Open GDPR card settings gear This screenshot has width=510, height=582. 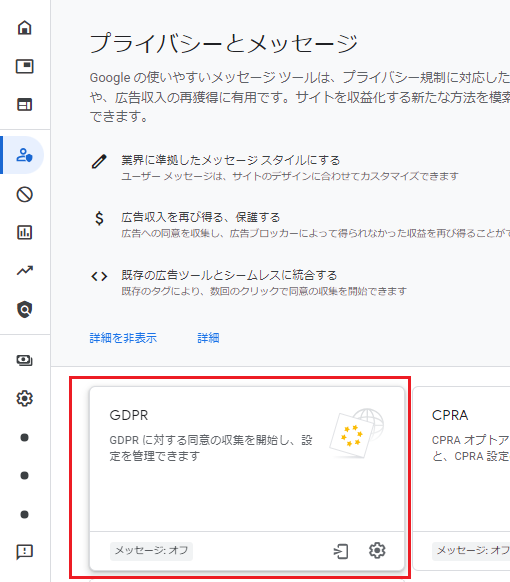[x=377, y=550]
